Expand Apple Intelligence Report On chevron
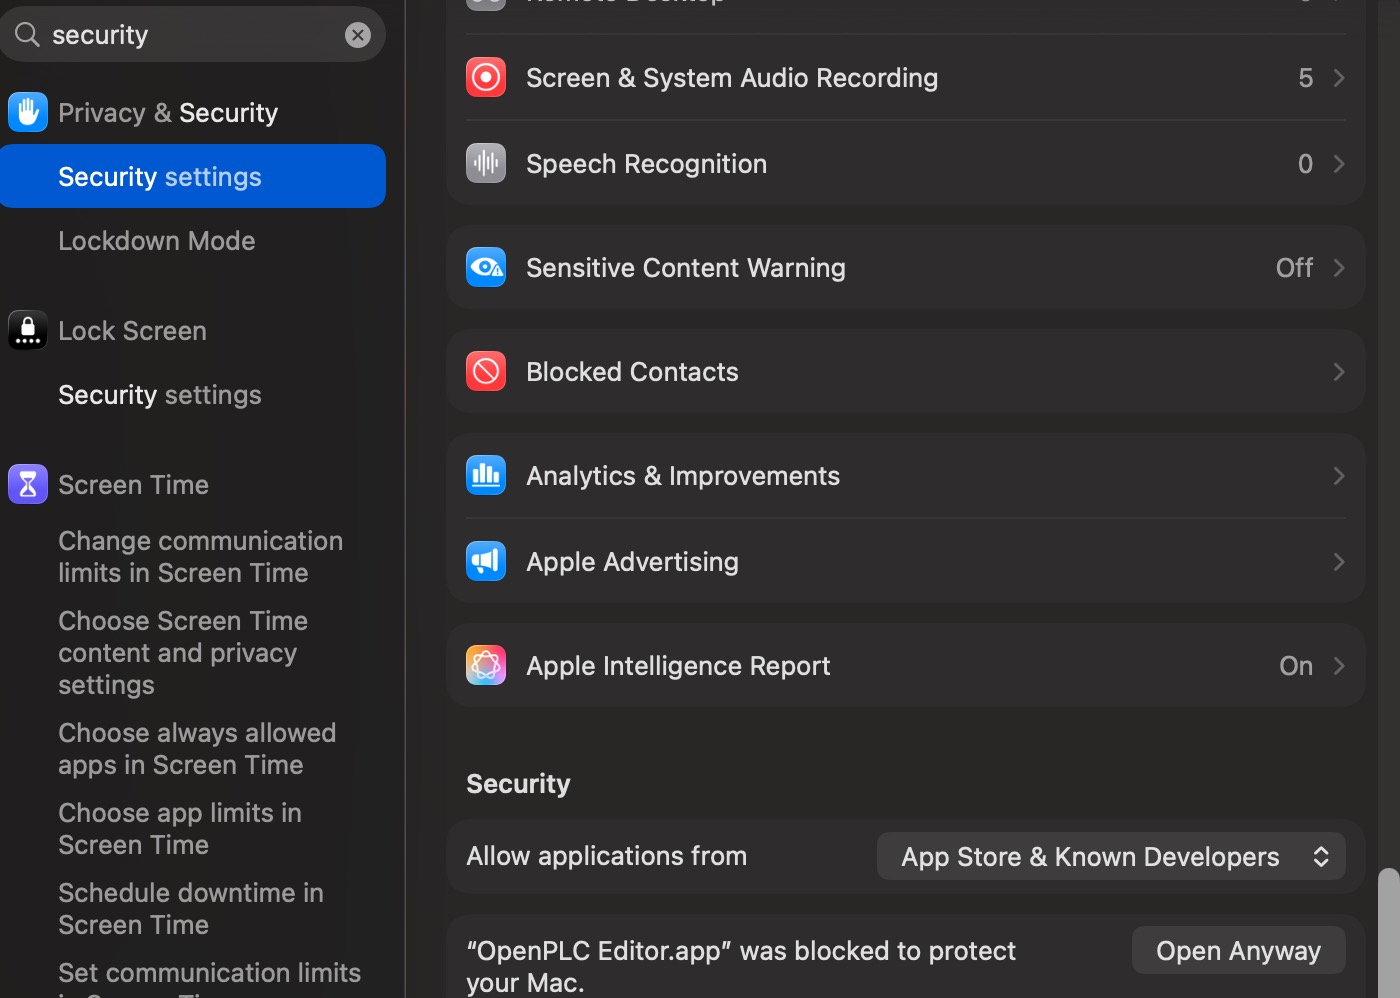Viewport: 1400px width, 998px height. tap(1338, 666)
